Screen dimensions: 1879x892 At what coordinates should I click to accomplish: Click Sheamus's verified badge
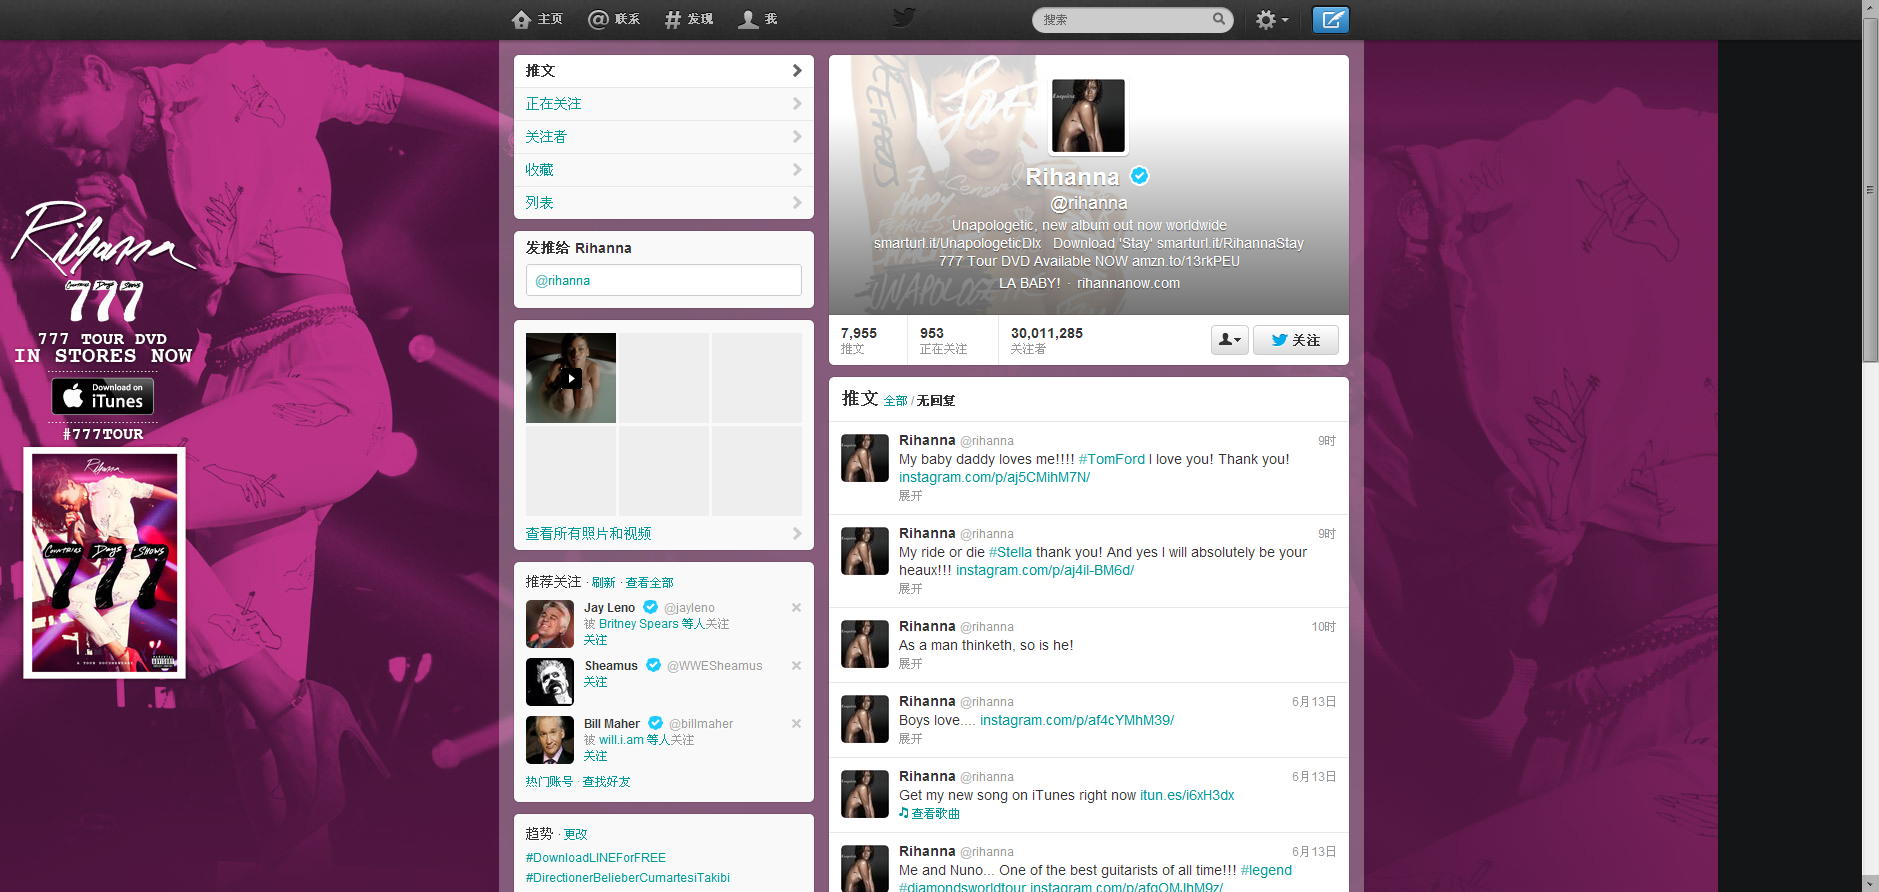pos(653,665)
